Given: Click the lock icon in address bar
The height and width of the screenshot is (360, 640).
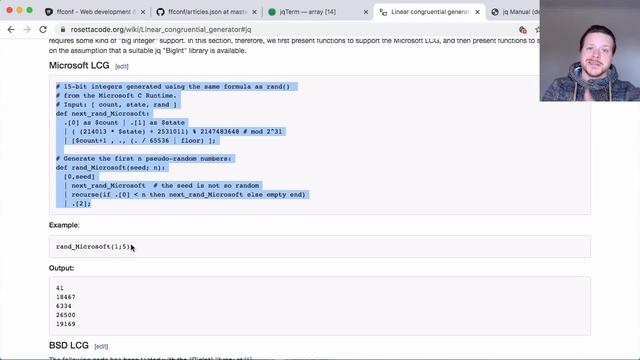Looking at the screenshot, I should pyautogui.click(x=62, y=29).
